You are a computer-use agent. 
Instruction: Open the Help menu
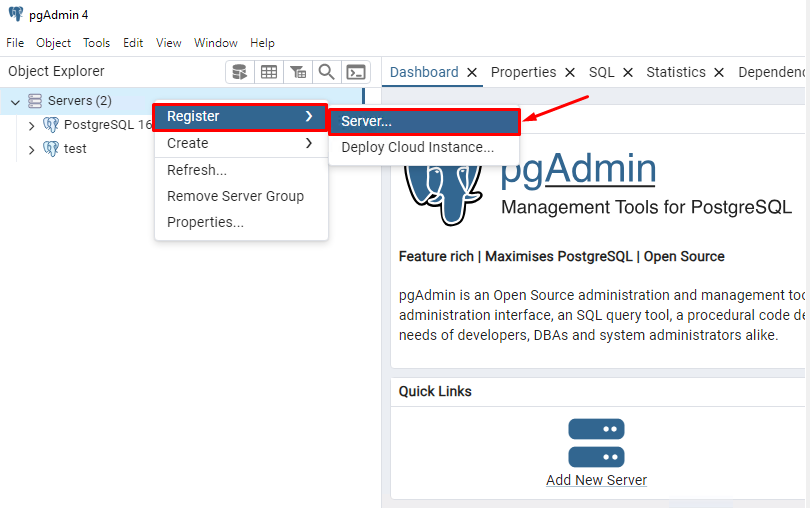tap(262, 43)
